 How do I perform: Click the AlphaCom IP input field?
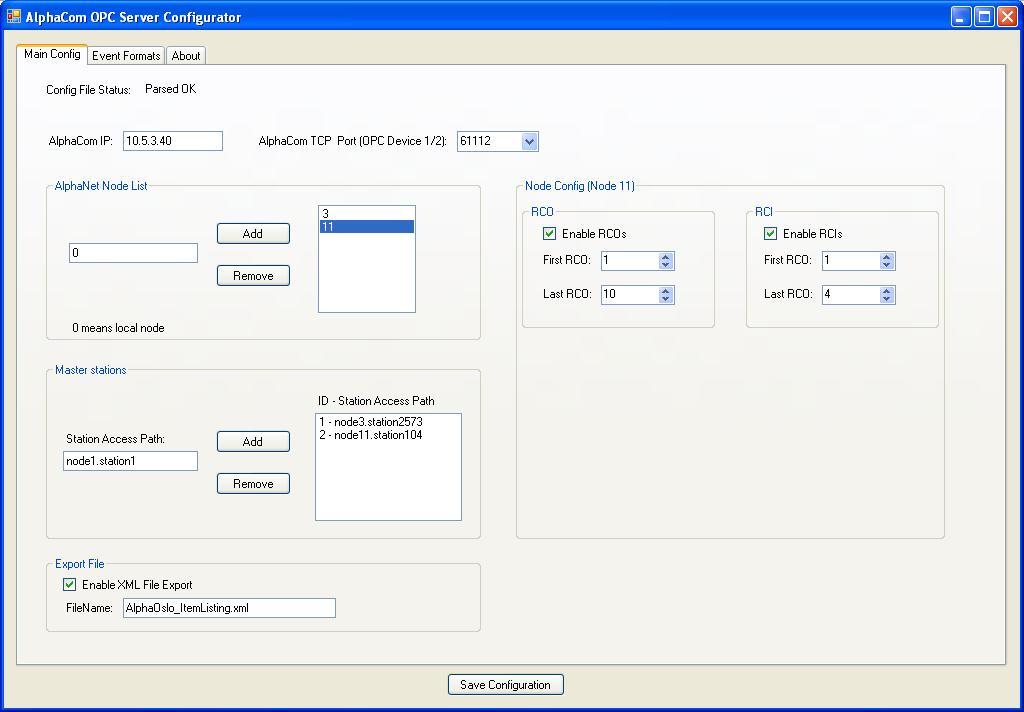pos(172,141)
